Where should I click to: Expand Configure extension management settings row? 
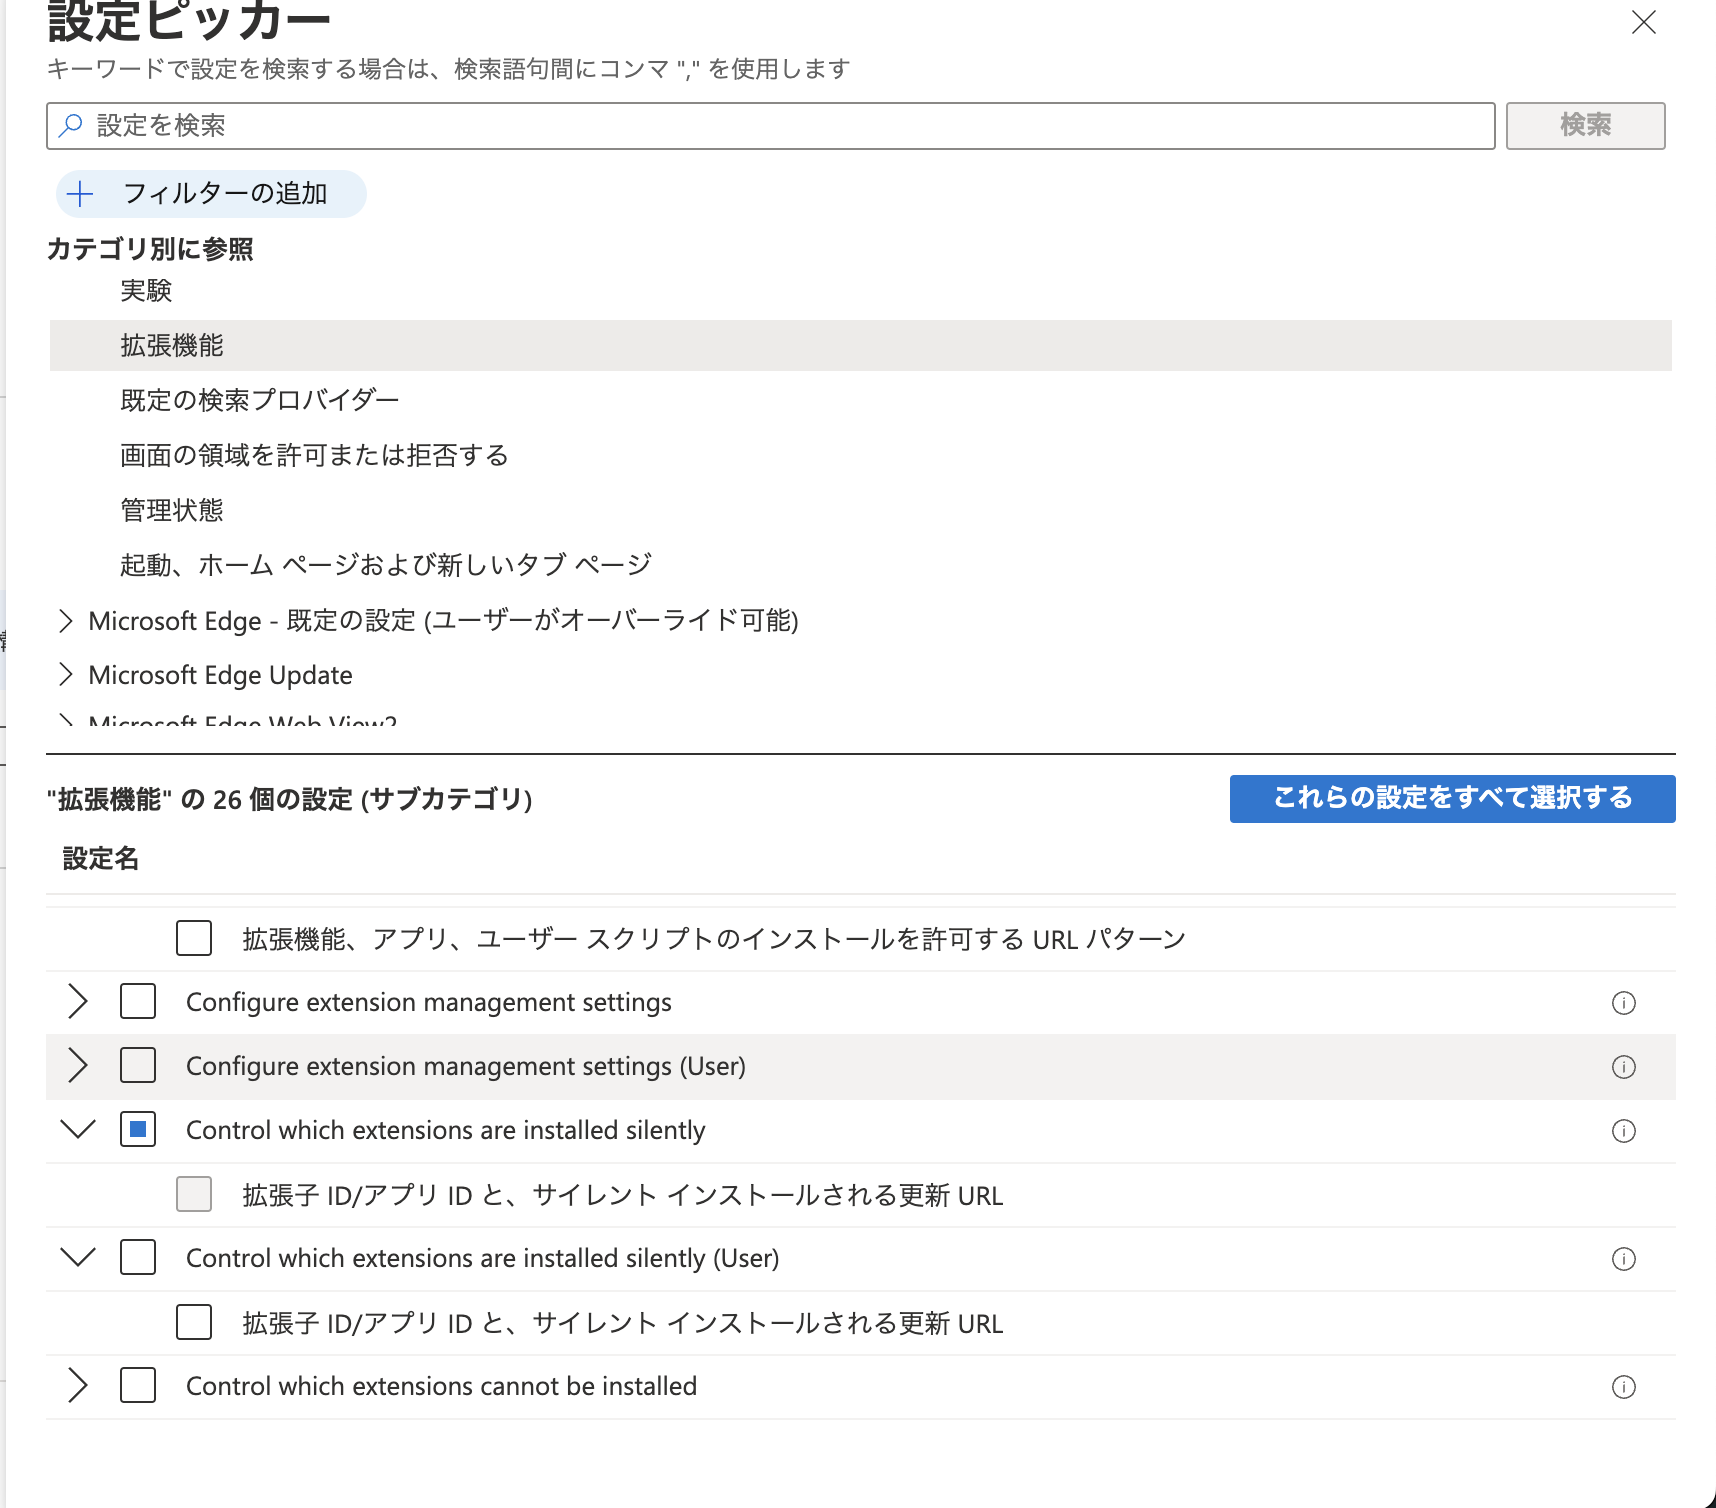[x=78, y=1001]
